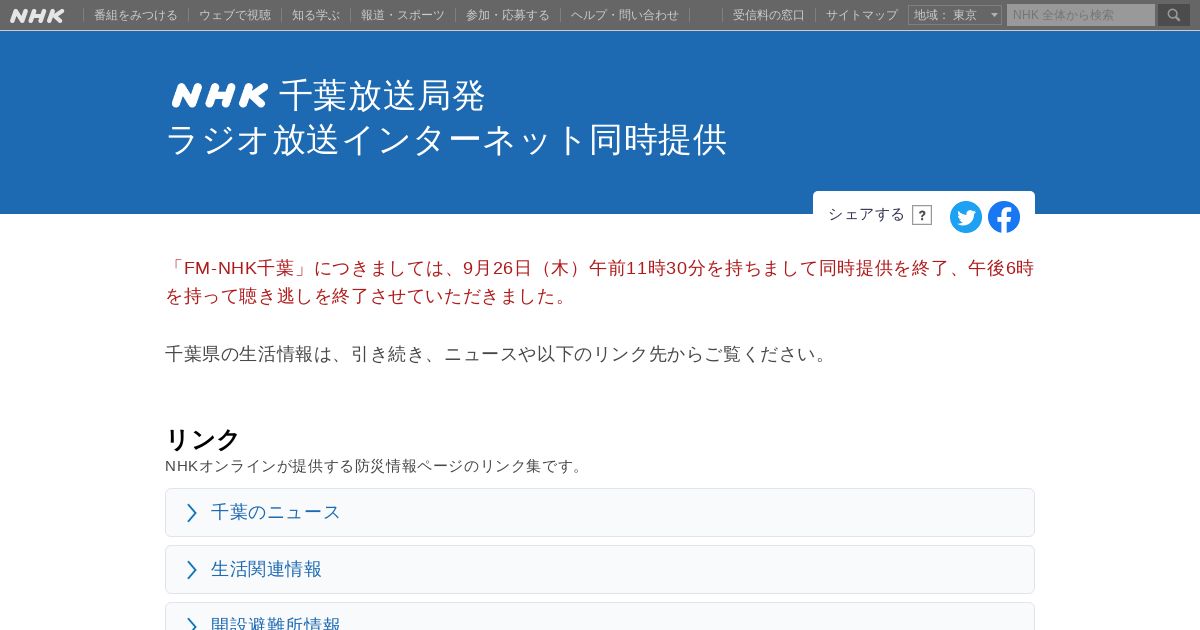
Task: Open the サイトマップ link
Action: coord(862,15)
